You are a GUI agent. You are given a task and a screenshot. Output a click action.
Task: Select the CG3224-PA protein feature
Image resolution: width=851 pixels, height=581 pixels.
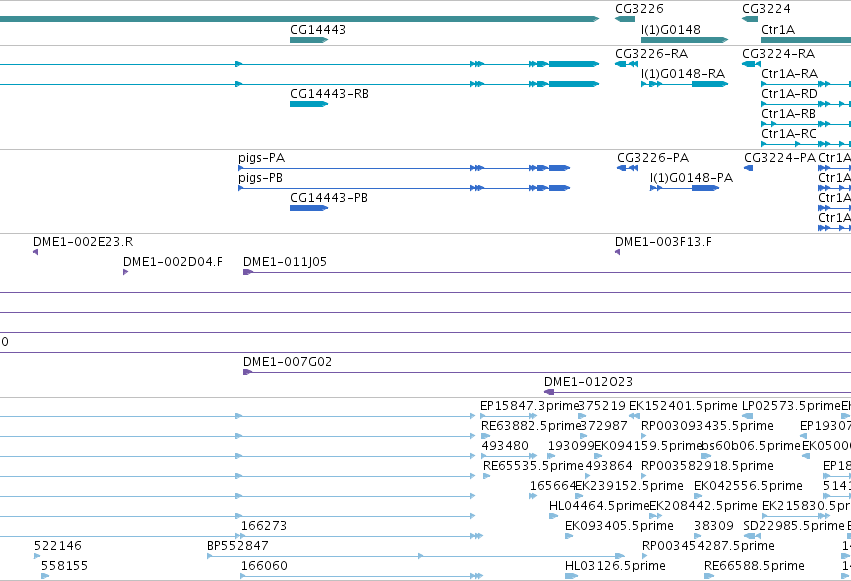pos(748,168)
